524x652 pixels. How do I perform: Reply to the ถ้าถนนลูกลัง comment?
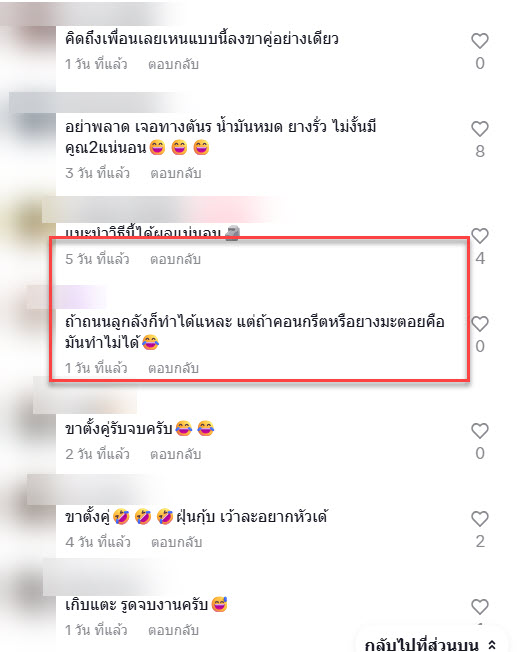point(173,368)
